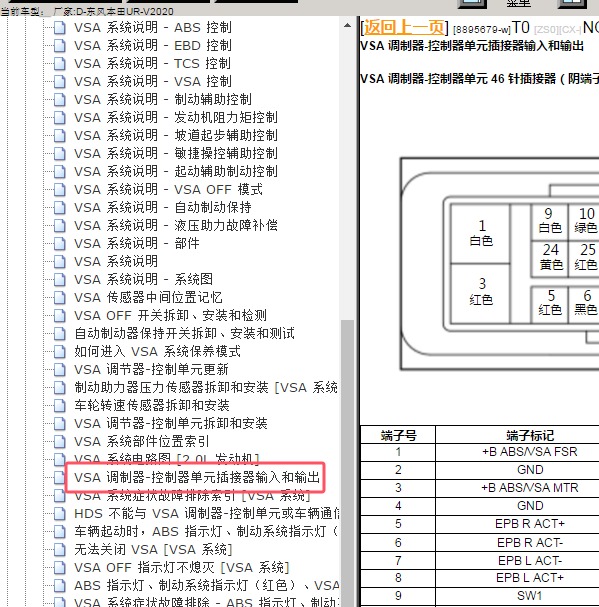Open 'VSA OFF 开关拆卸、安装和检测' page

point(170,316)
